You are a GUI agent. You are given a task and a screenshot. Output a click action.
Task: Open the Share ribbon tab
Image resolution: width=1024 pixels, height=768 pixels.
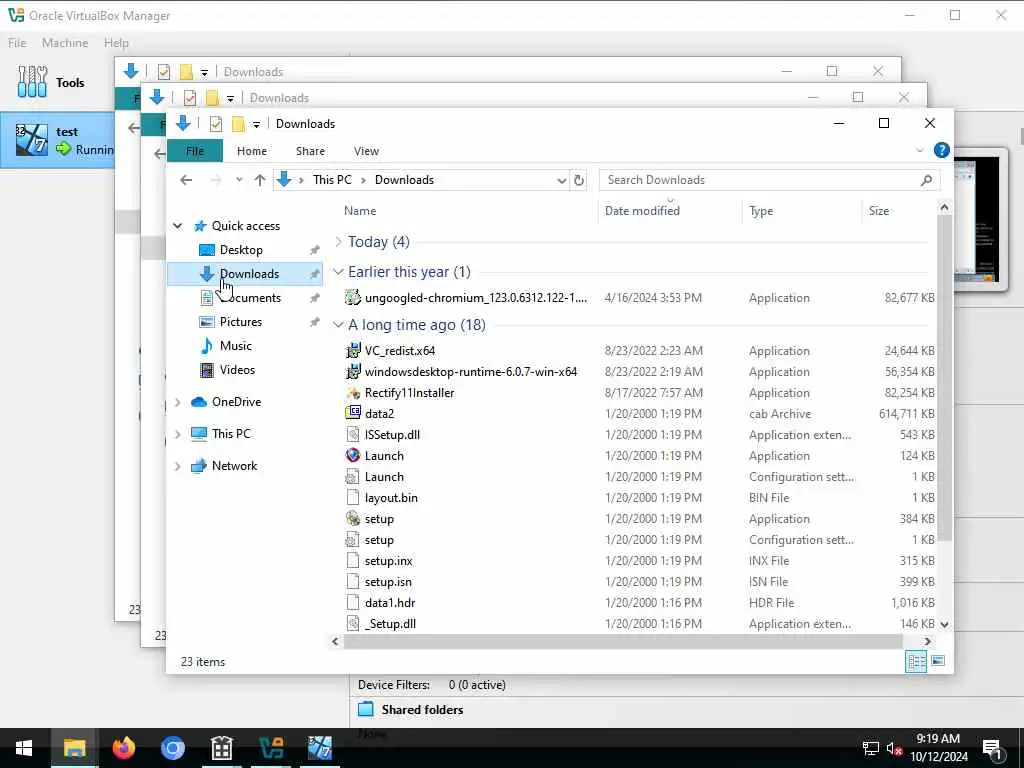point(310,151)
